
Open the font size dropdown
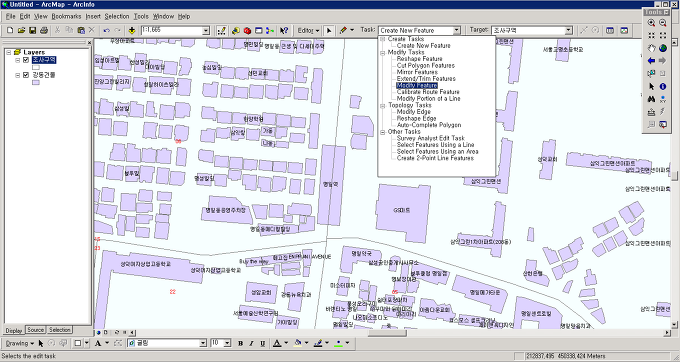(227, 343)
